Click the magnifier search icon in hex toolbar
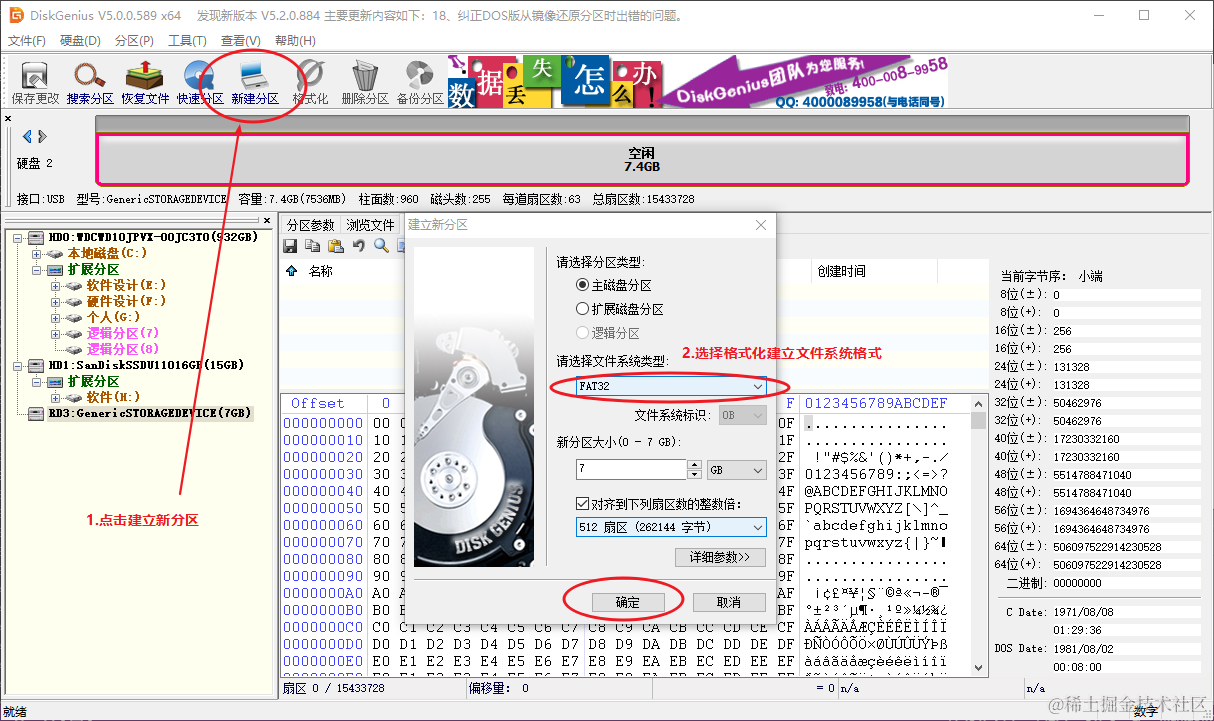Viewport: 1214px width, 721px height. [381, 245]
